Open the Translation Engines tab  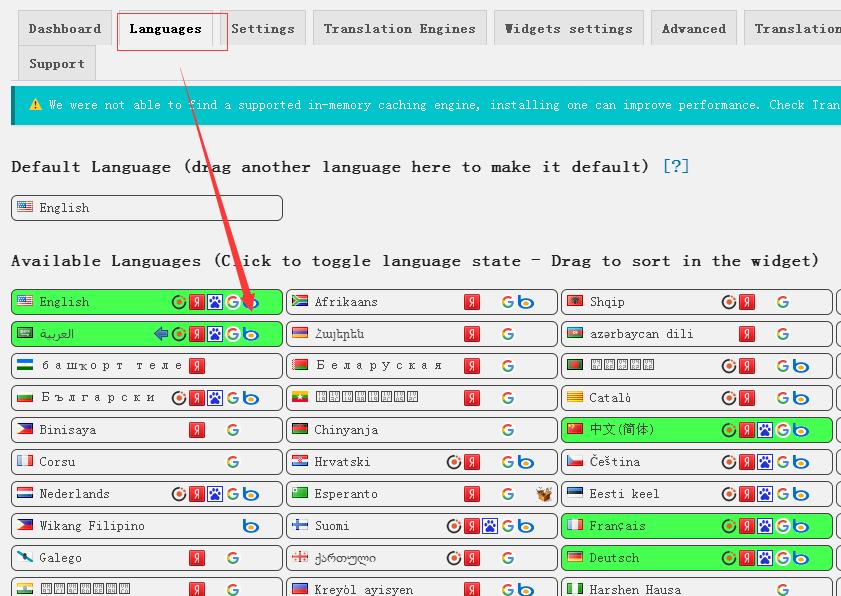pyautogui.click(x=400, y=28)
